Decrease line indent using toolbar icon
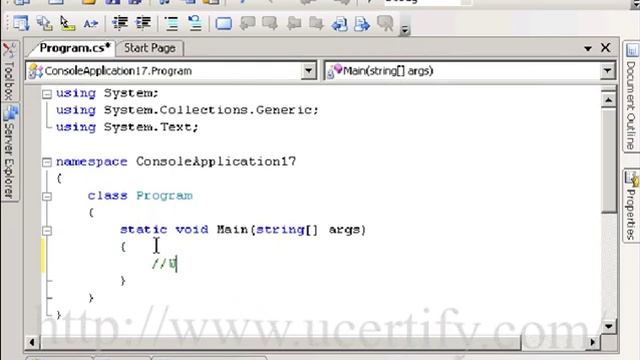This screenshot has width=640, height=360. tap(120, 23)
